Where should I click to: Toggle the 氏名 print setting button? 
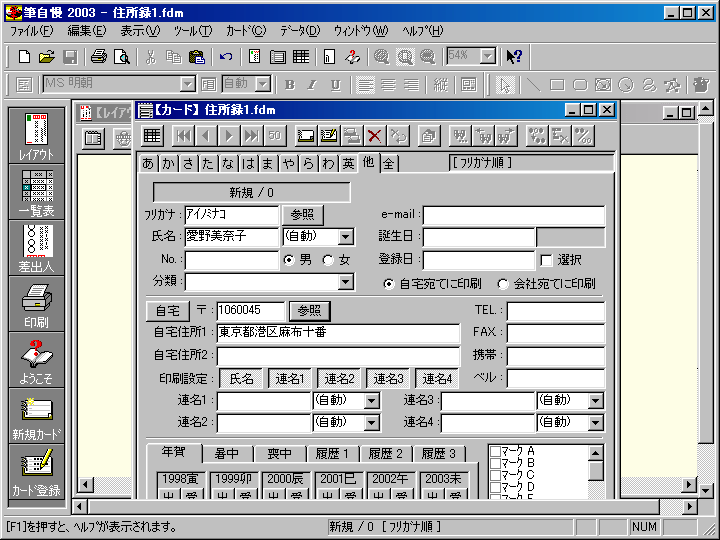coord(241,379)
